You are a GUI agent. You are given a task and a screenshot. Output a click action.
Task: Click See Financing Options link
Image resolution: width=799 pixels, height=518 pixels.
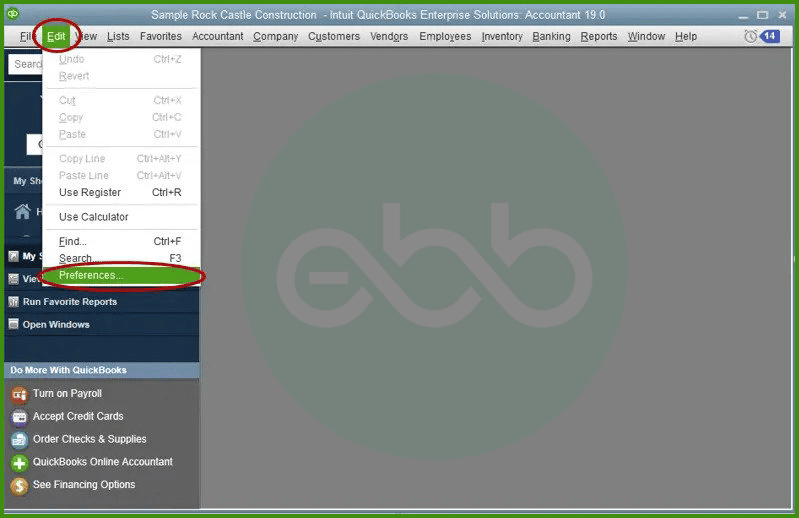(x=84, y=484)
